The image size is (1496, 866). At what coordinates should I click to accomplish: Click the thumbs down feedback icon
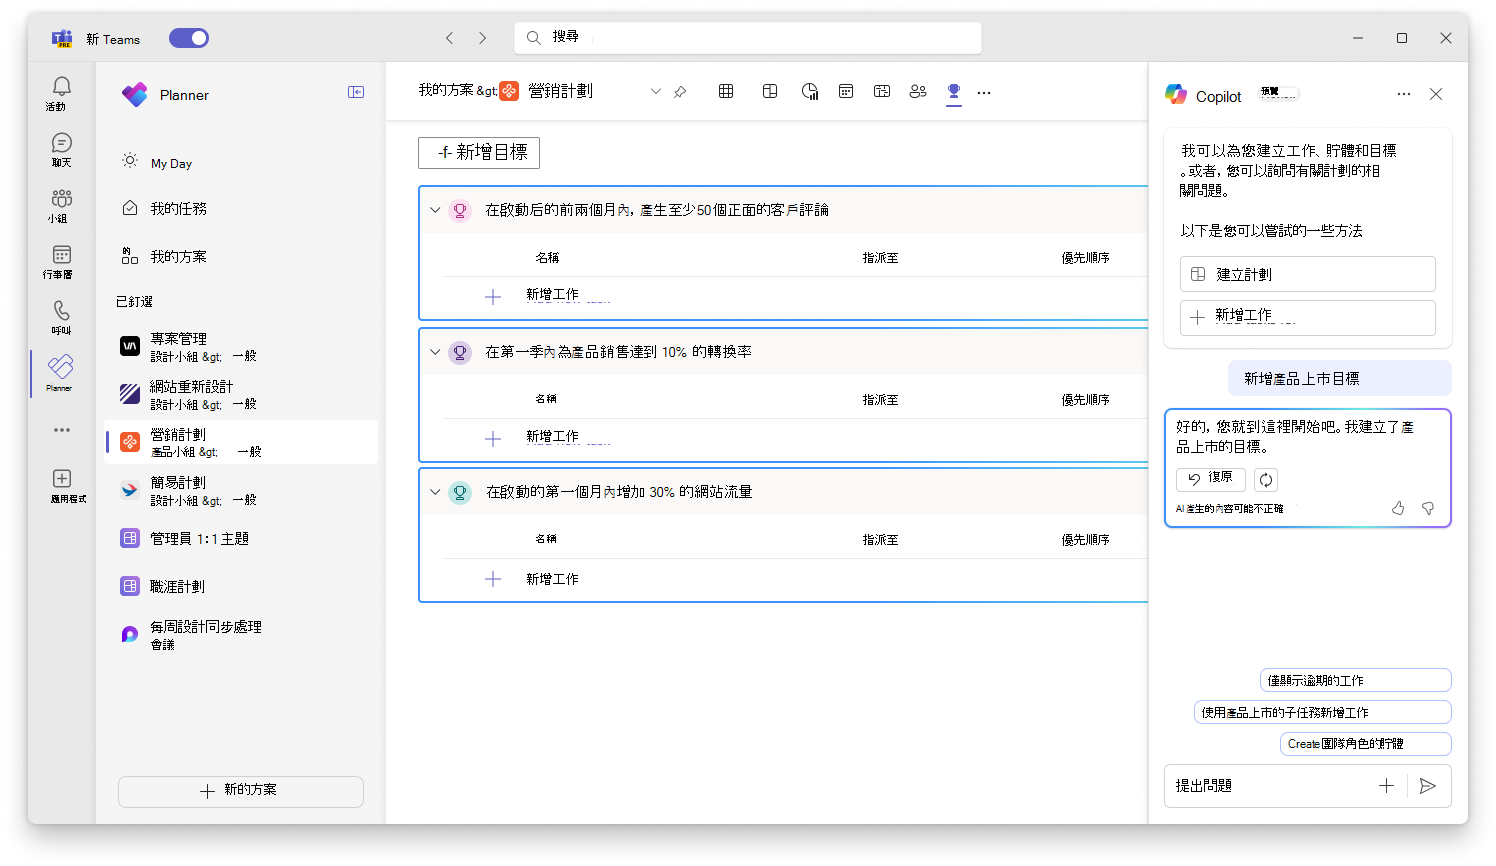pos(1428,508)
